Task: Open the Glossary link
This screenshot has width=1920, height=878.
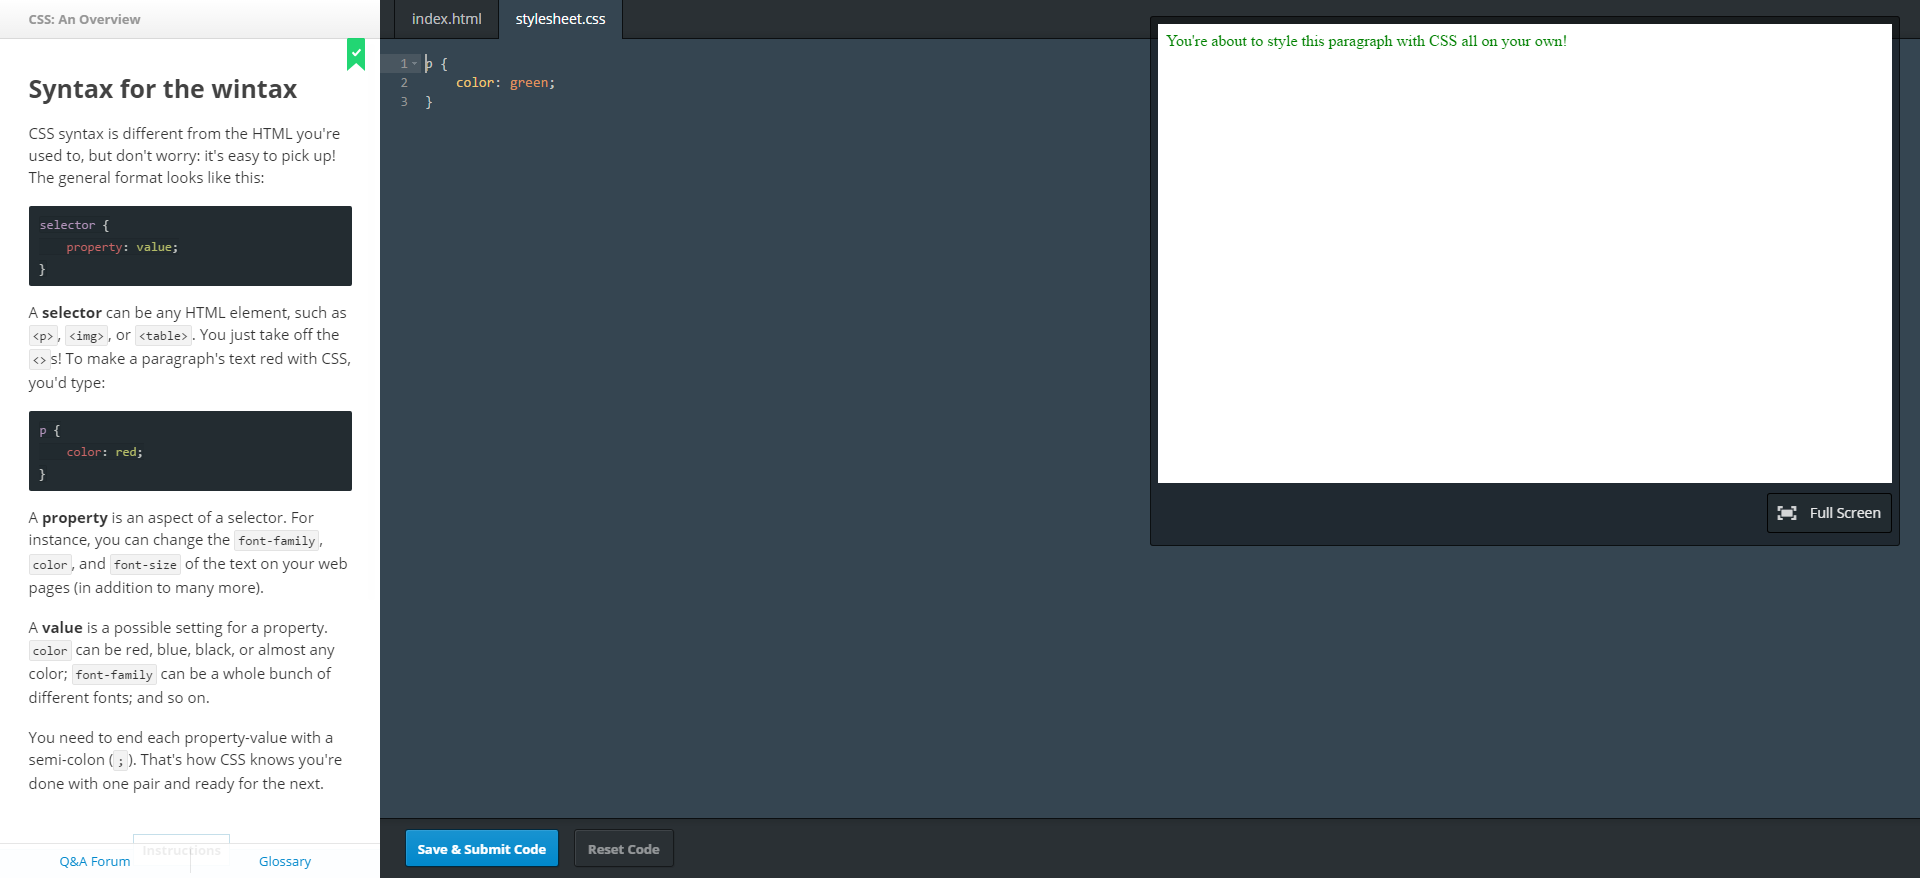Action: click(285, 861)
